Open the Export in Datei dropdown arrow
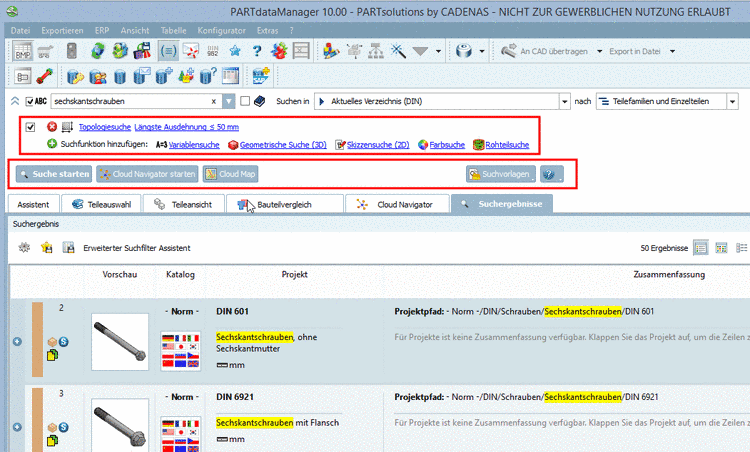 672,51
